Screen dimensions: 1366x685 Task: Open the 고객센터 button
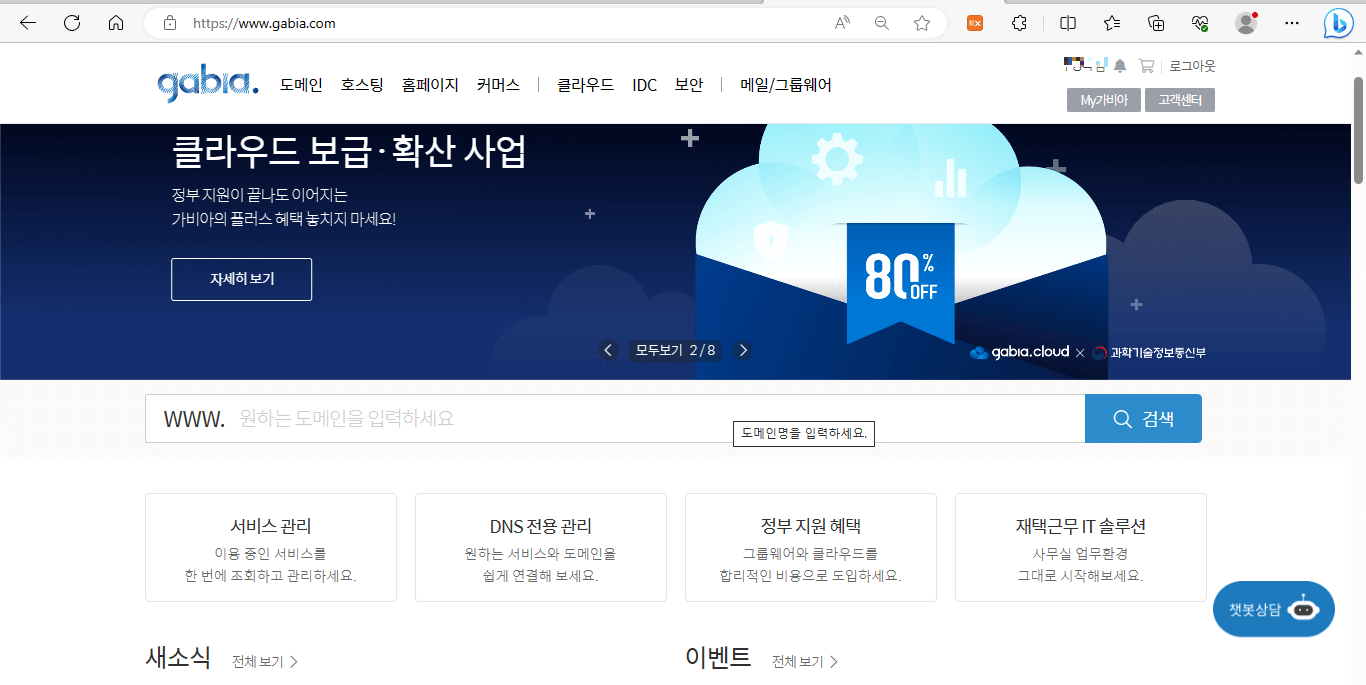point(1180,100)
